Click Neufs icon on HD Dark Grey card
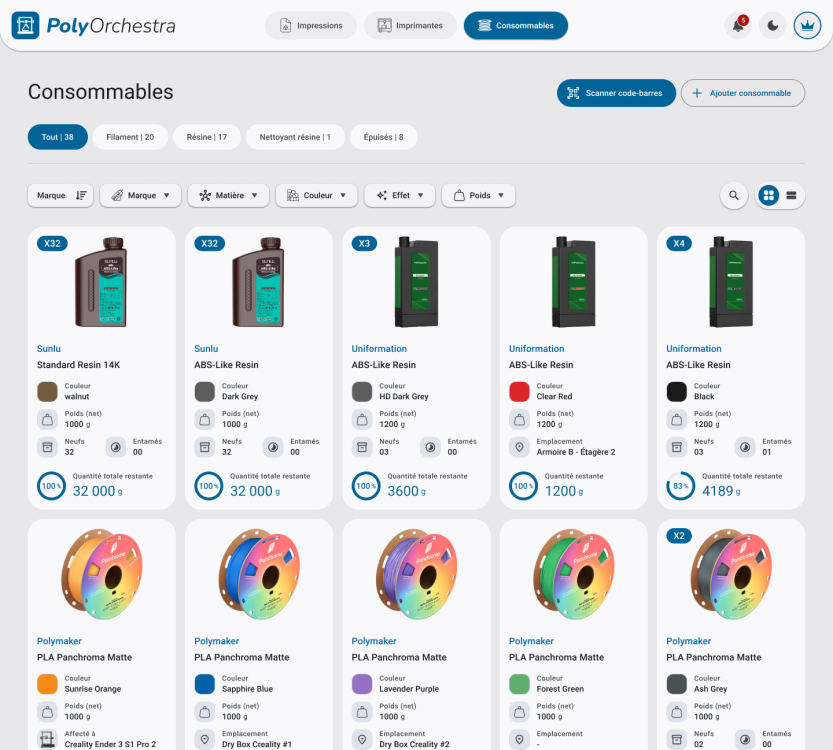833x750 pixels. pyautogui.click(x=362, y=447)
